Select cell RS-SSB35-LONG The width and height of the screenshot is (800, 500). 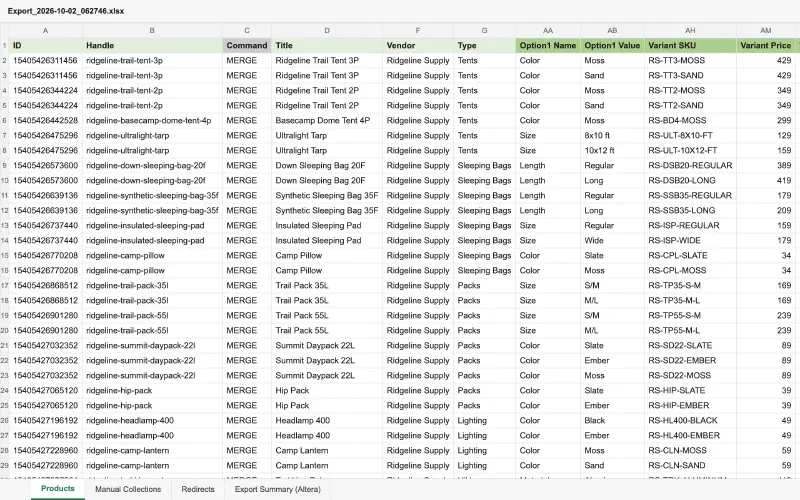pos(690,210)
